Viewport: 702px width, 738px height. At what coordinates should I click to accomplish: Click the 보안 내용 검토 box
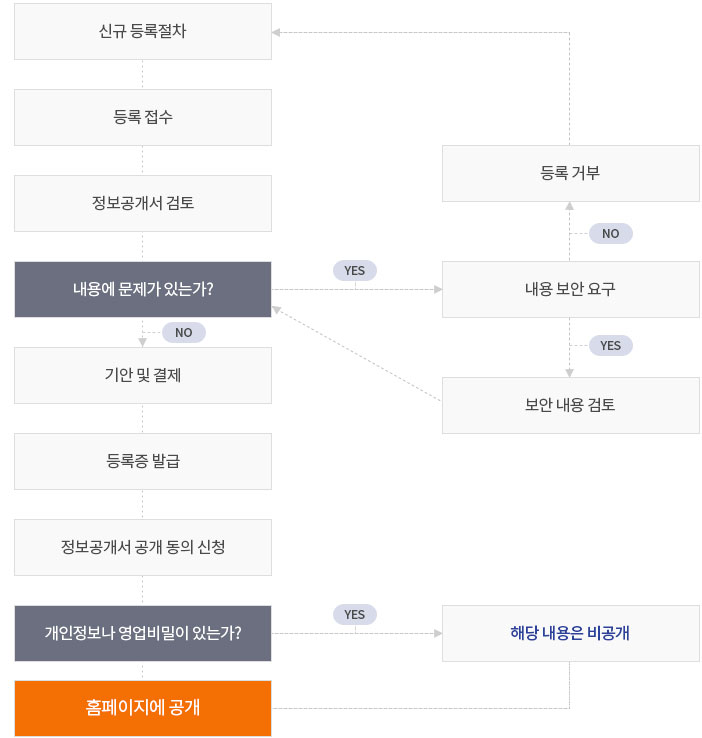[x=570, y=405]
